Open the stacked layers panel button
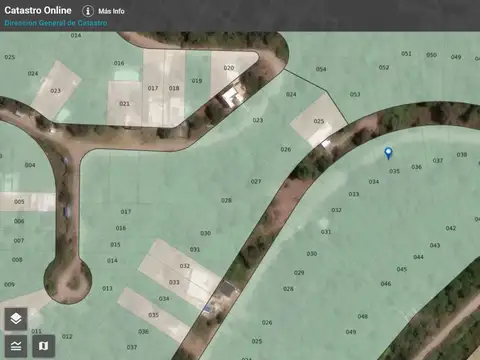Screen dimensions: 480x360 (16, 319)
